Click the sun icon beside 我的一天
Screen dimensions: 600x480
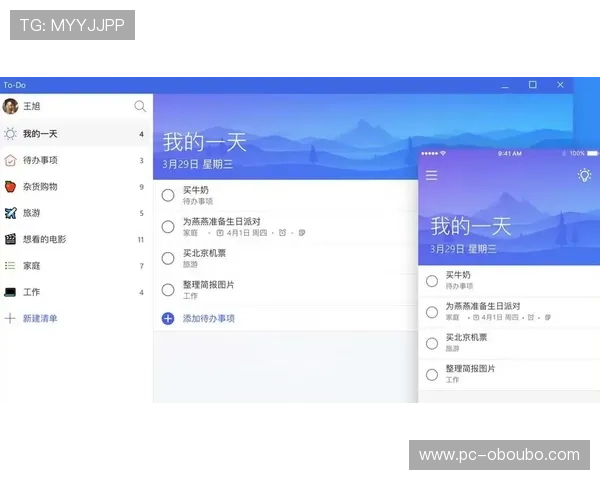pos(10,134)
